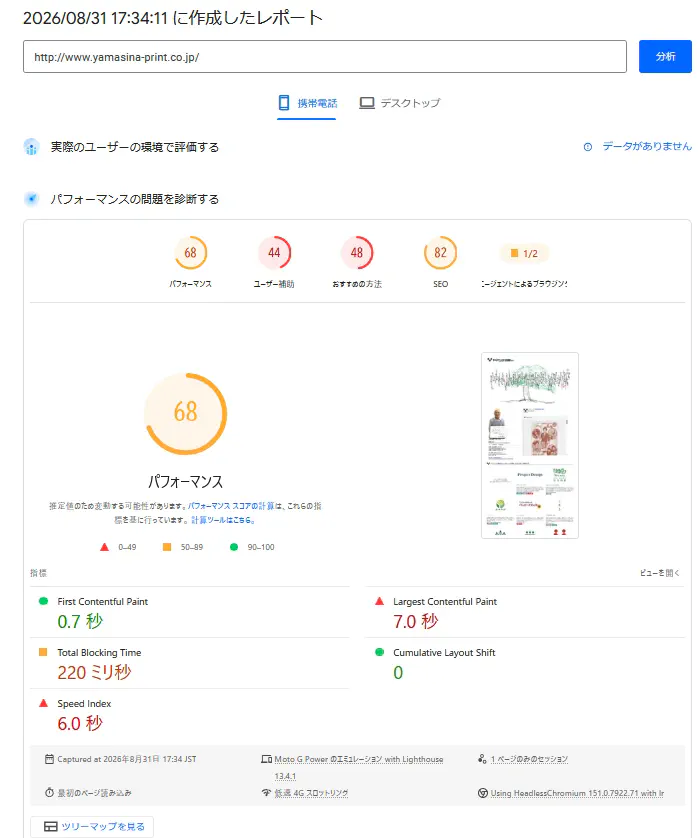Screen dimensions: 700x838
Task: Click the stopwatch icon beside 最初のページ読み込み
Action: coord(49,793)
